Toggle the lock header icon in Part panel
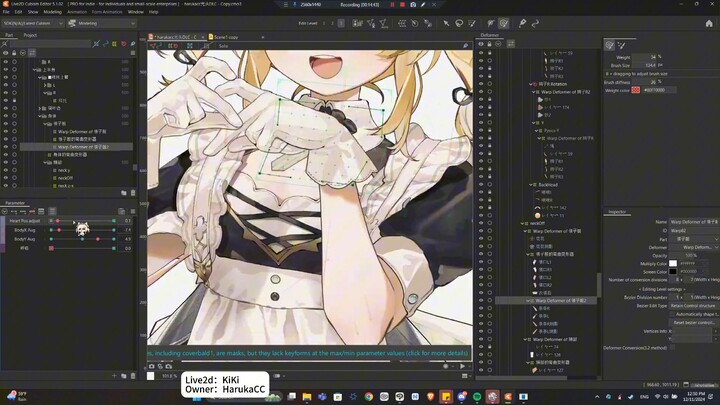The width and height of the screenshot is (720, 405). 14,53
